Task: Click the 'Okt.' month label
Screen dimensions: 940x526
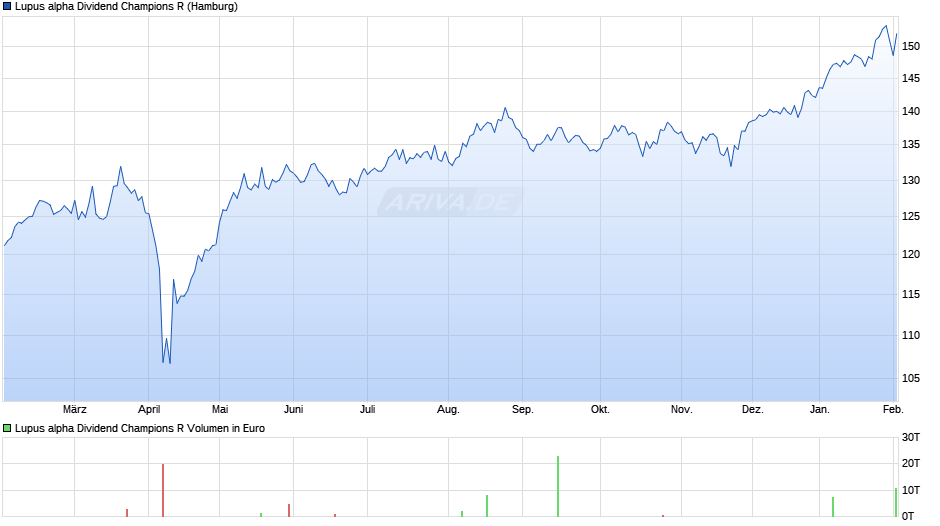Action: 600,409
